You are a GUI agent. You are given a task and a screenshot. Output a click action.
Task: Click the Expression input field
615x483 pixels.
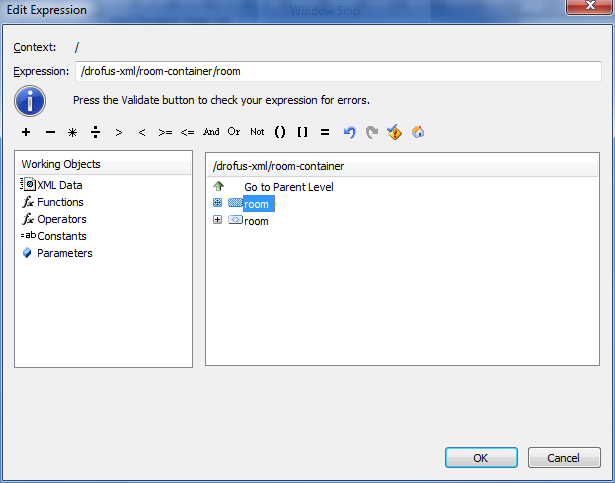[x=337, y=71]
